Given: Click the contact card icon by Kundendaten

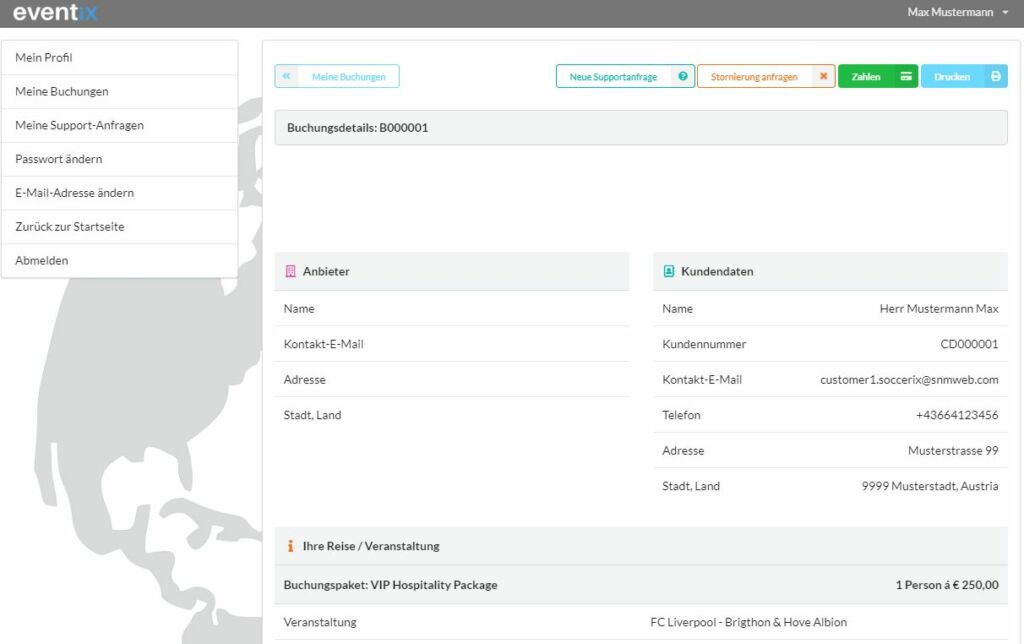Looking at the screenshot, I should tap(668, 271).
